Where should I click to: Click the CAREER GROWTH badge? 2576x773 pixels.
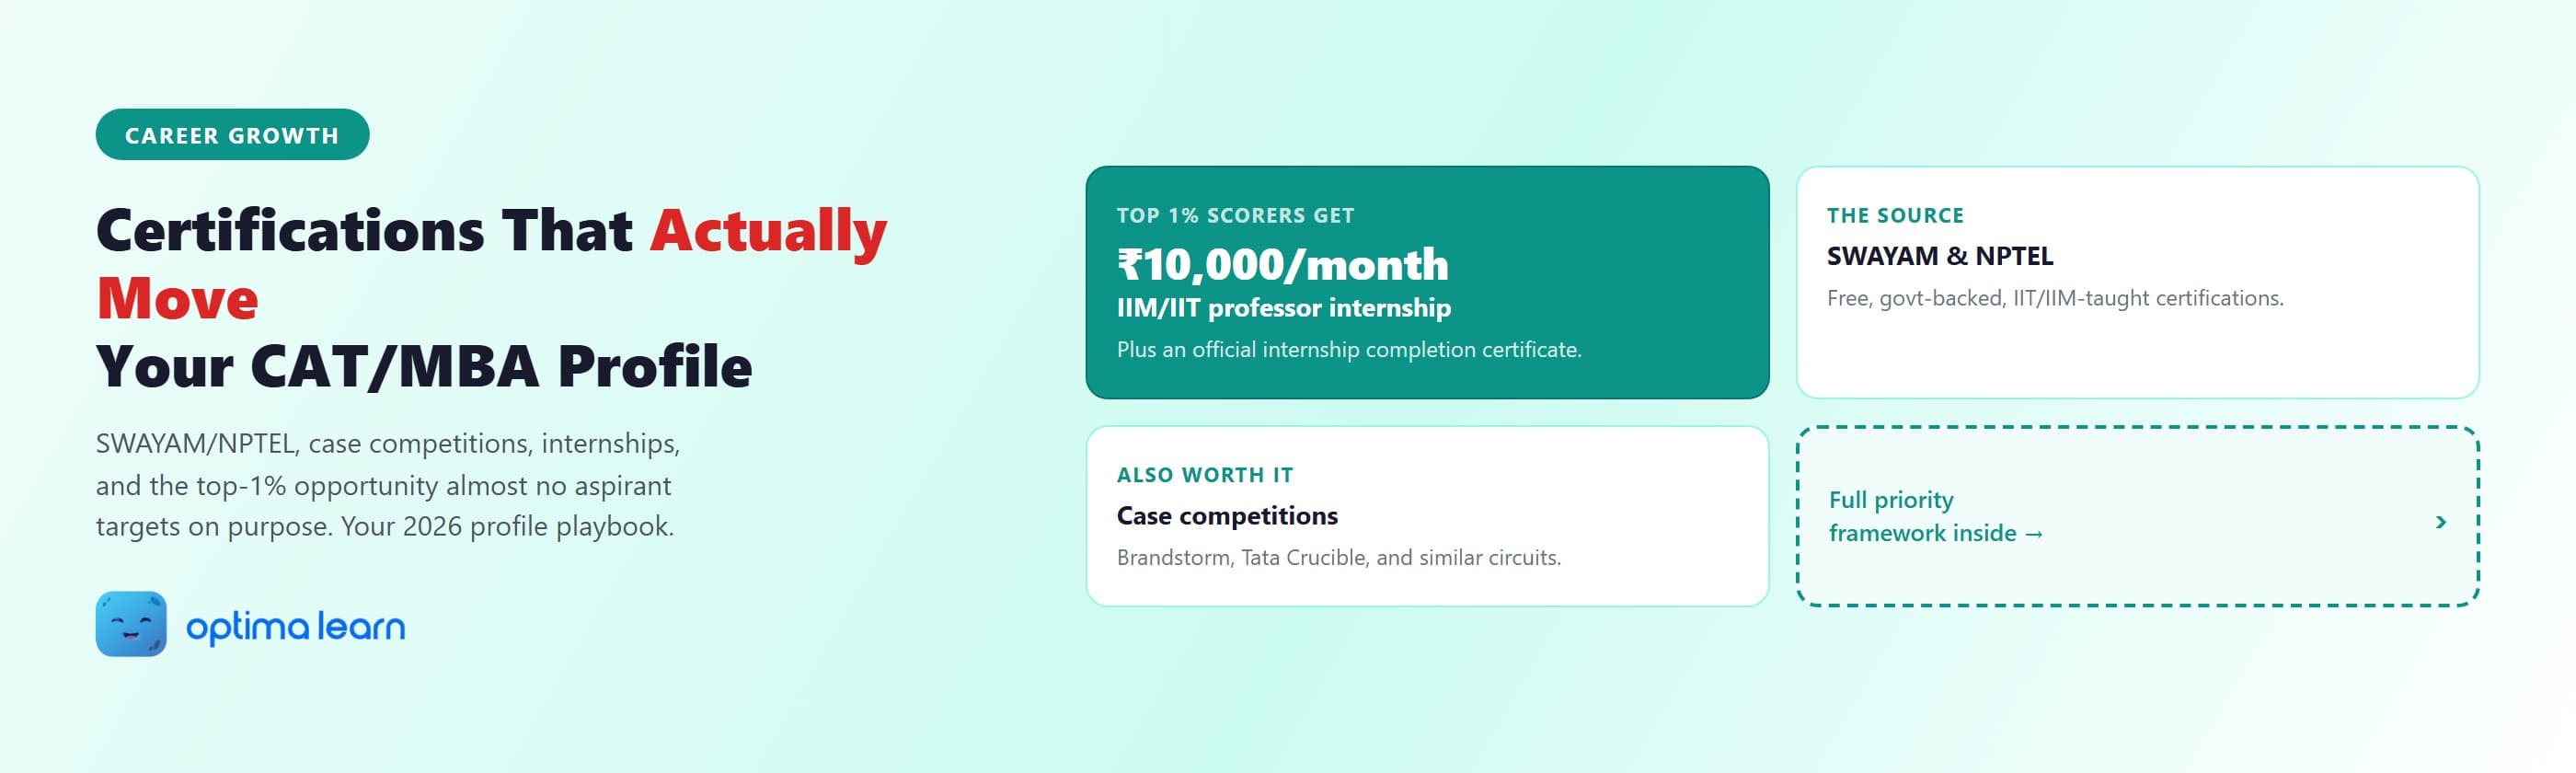232,135
